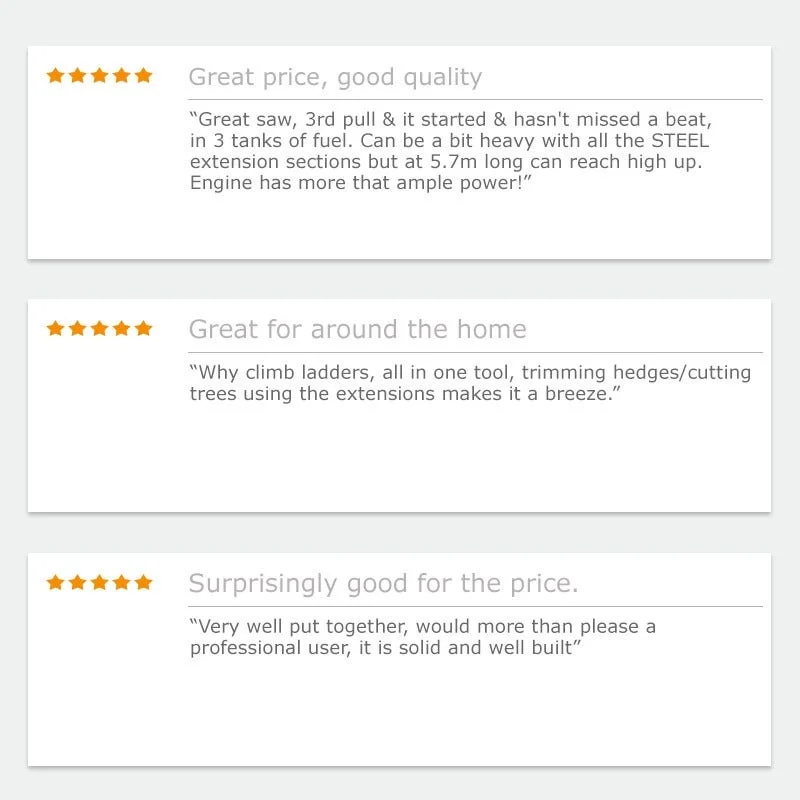Click the review text starting "Great saw, 3rd pull"
This screenshot has width=800, height=800.
point(450,151)
